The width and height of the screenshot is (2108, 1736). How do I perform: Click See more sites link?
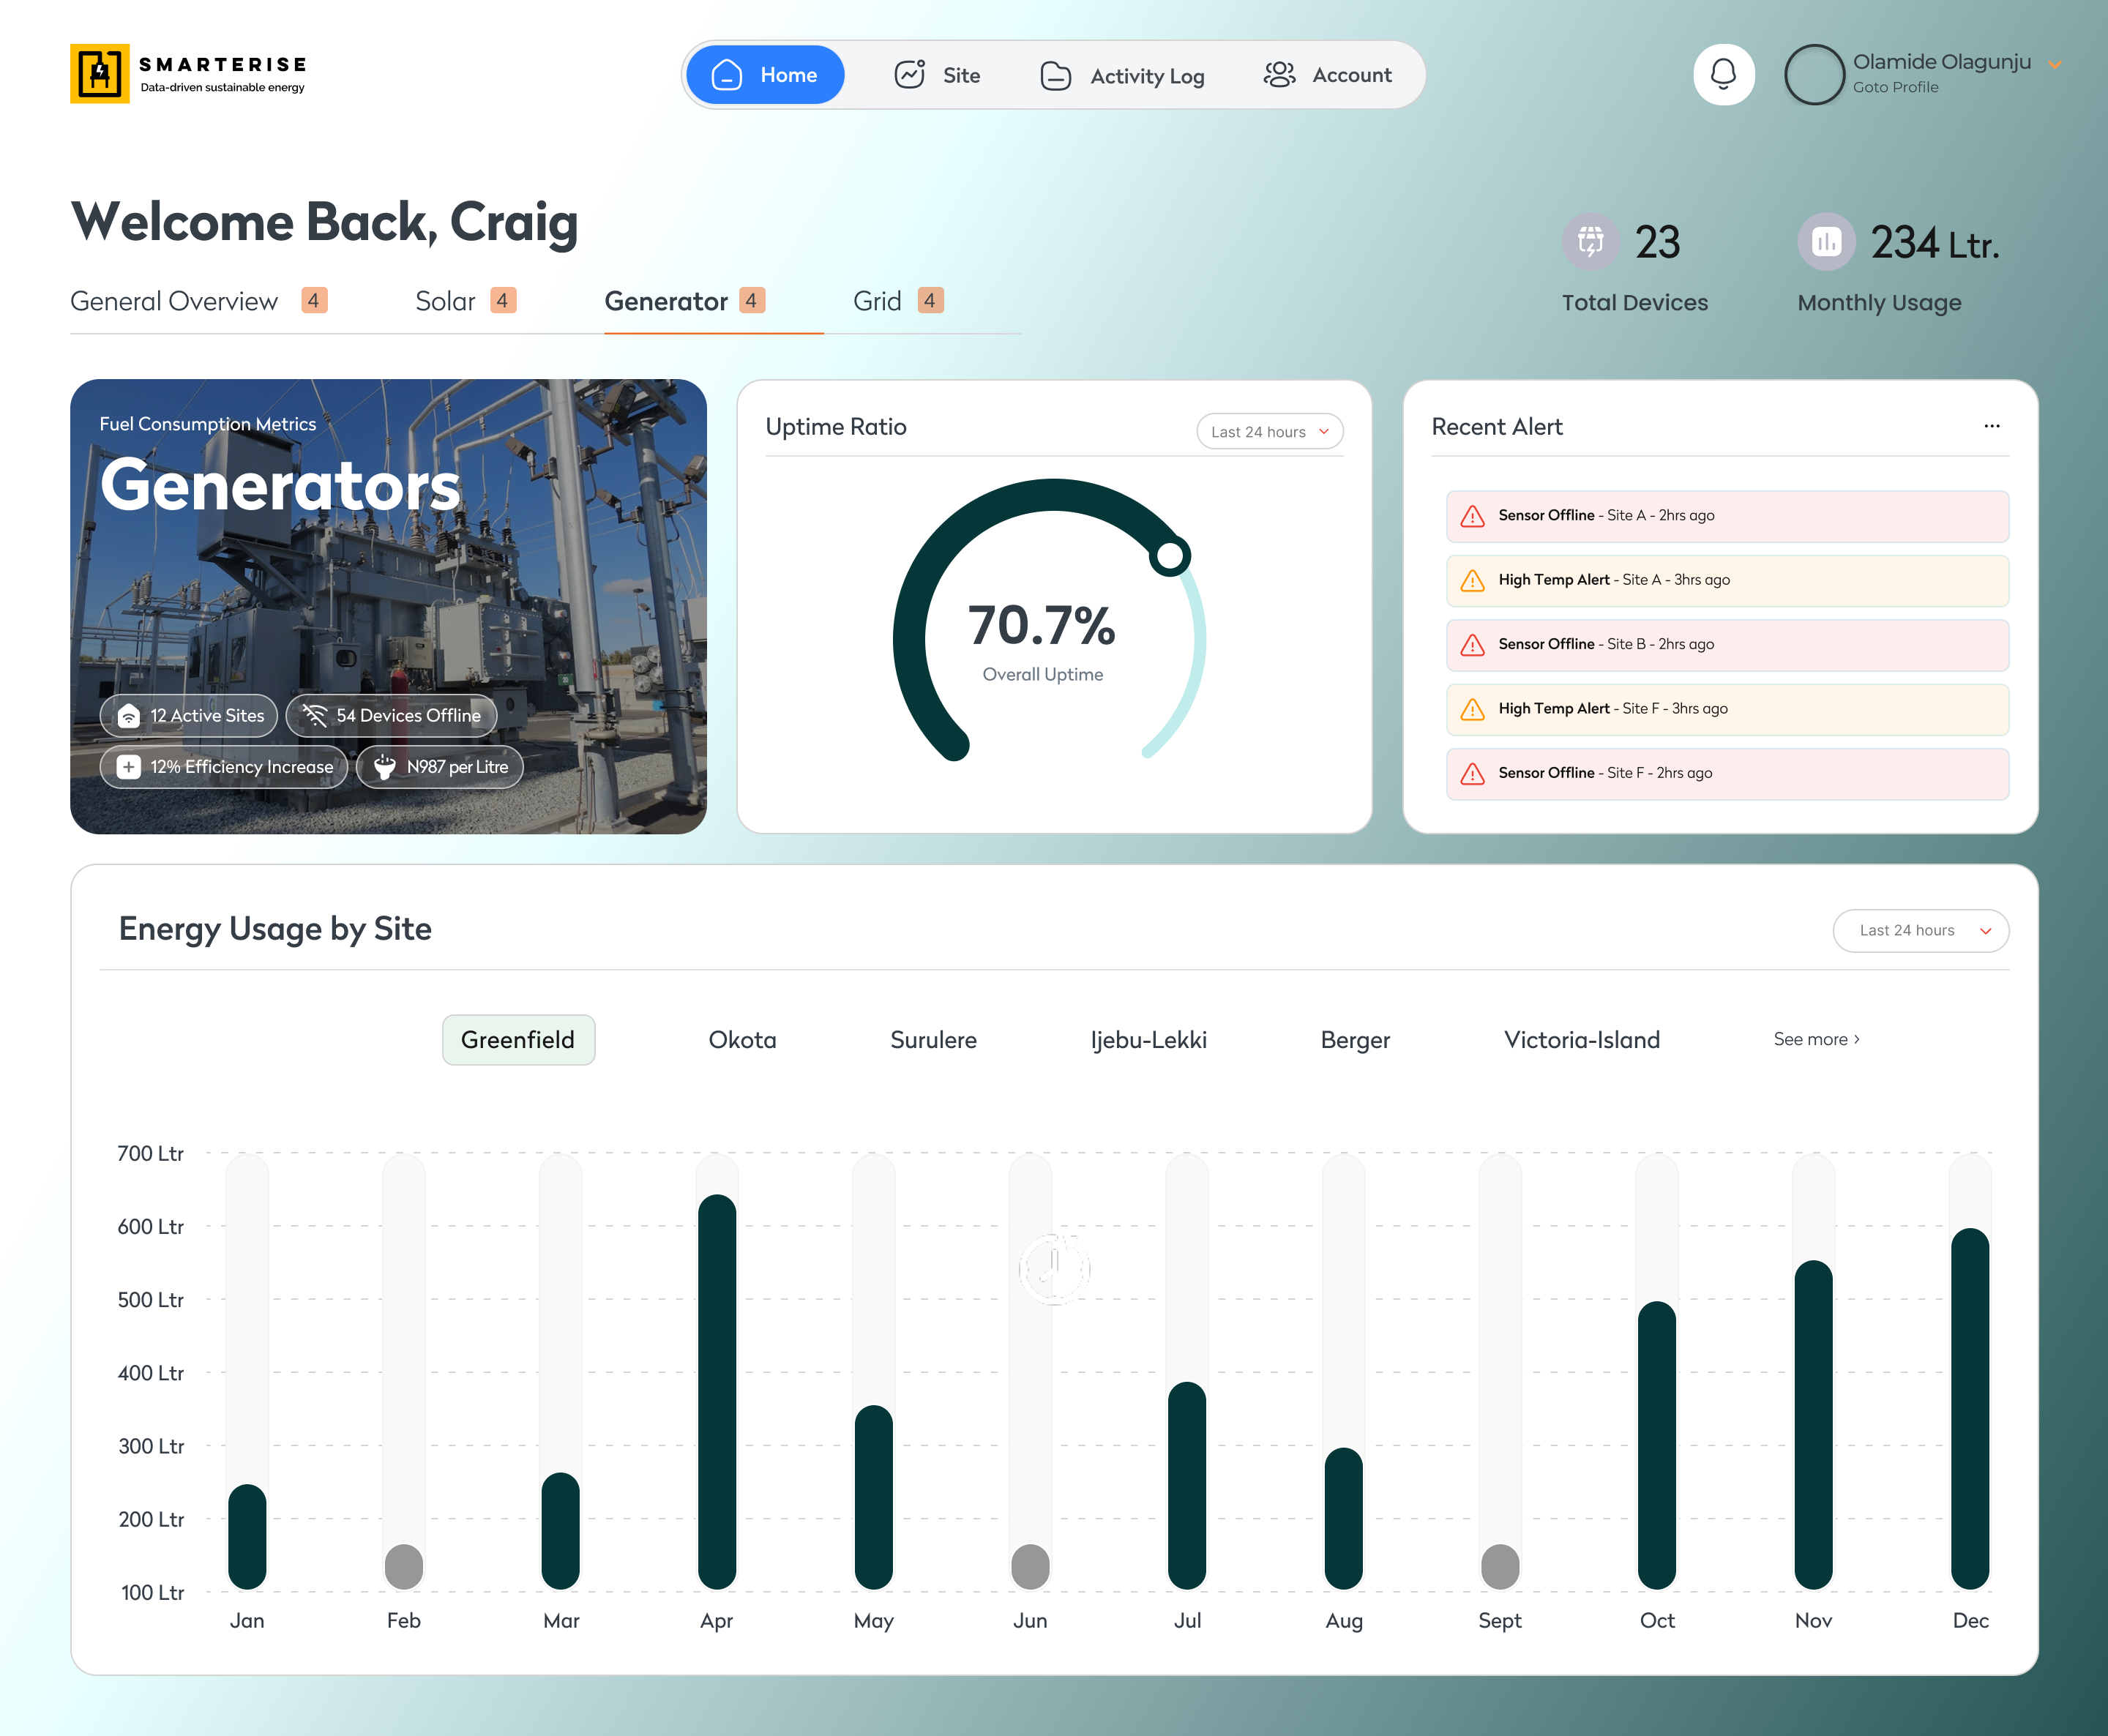pos(1817,1039)
